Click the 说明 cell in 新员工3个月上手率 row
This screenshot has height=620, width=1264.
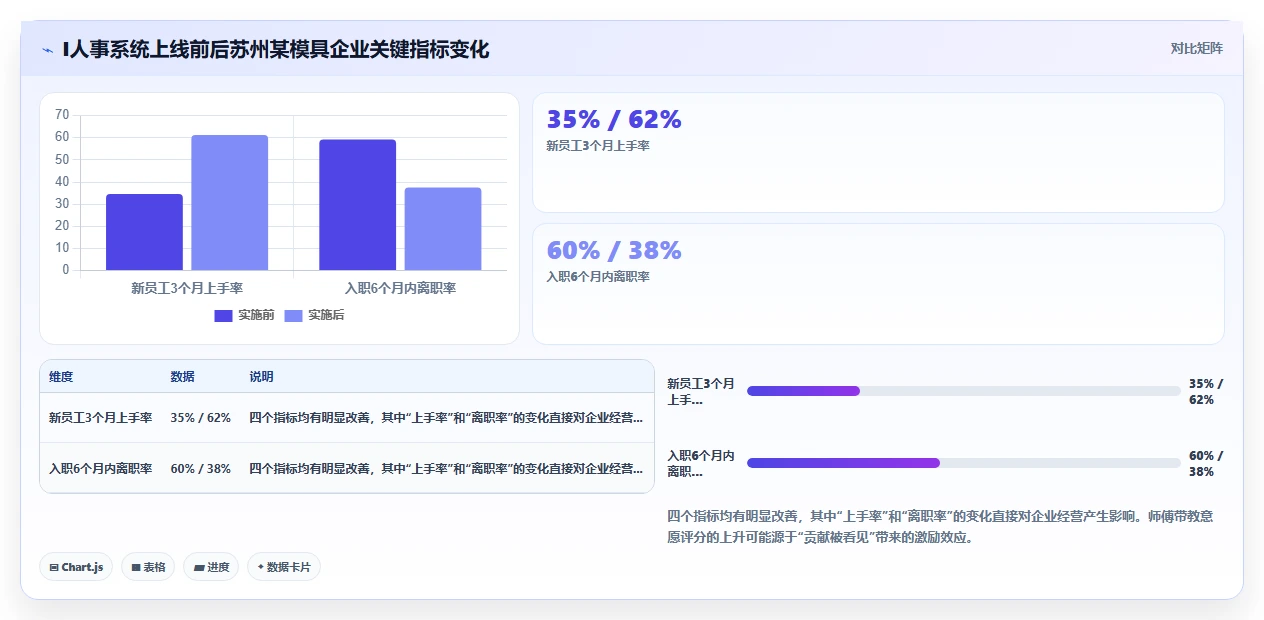pos(446,418)
